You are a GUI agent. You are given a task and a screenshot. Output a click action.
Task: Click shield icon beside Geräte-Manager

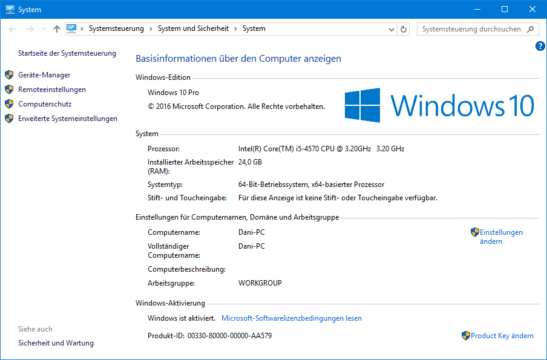(x=9, y=75)
